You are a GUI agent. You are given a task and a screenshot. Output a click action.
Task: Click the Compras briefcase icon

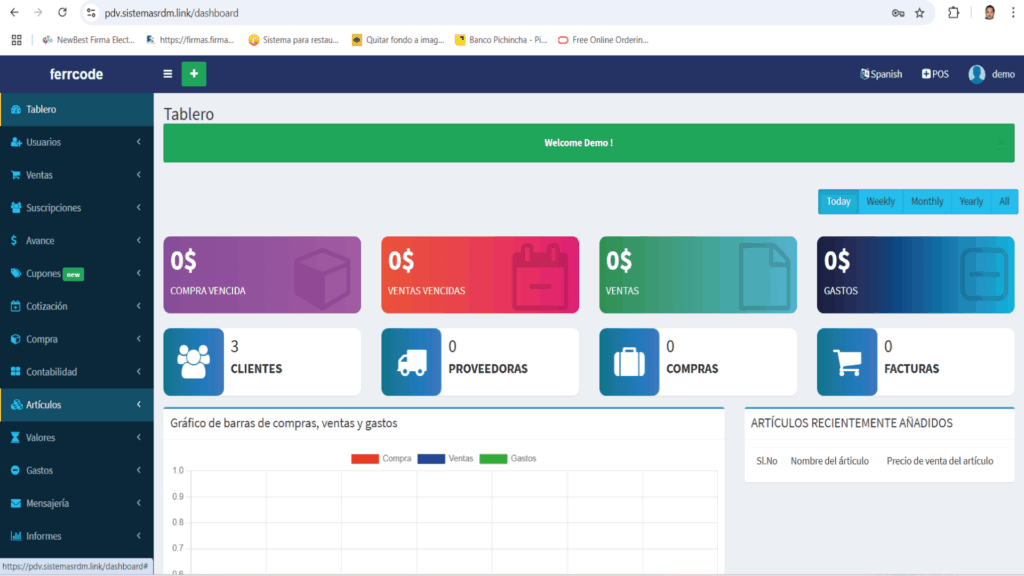click(x=629, y=361)
